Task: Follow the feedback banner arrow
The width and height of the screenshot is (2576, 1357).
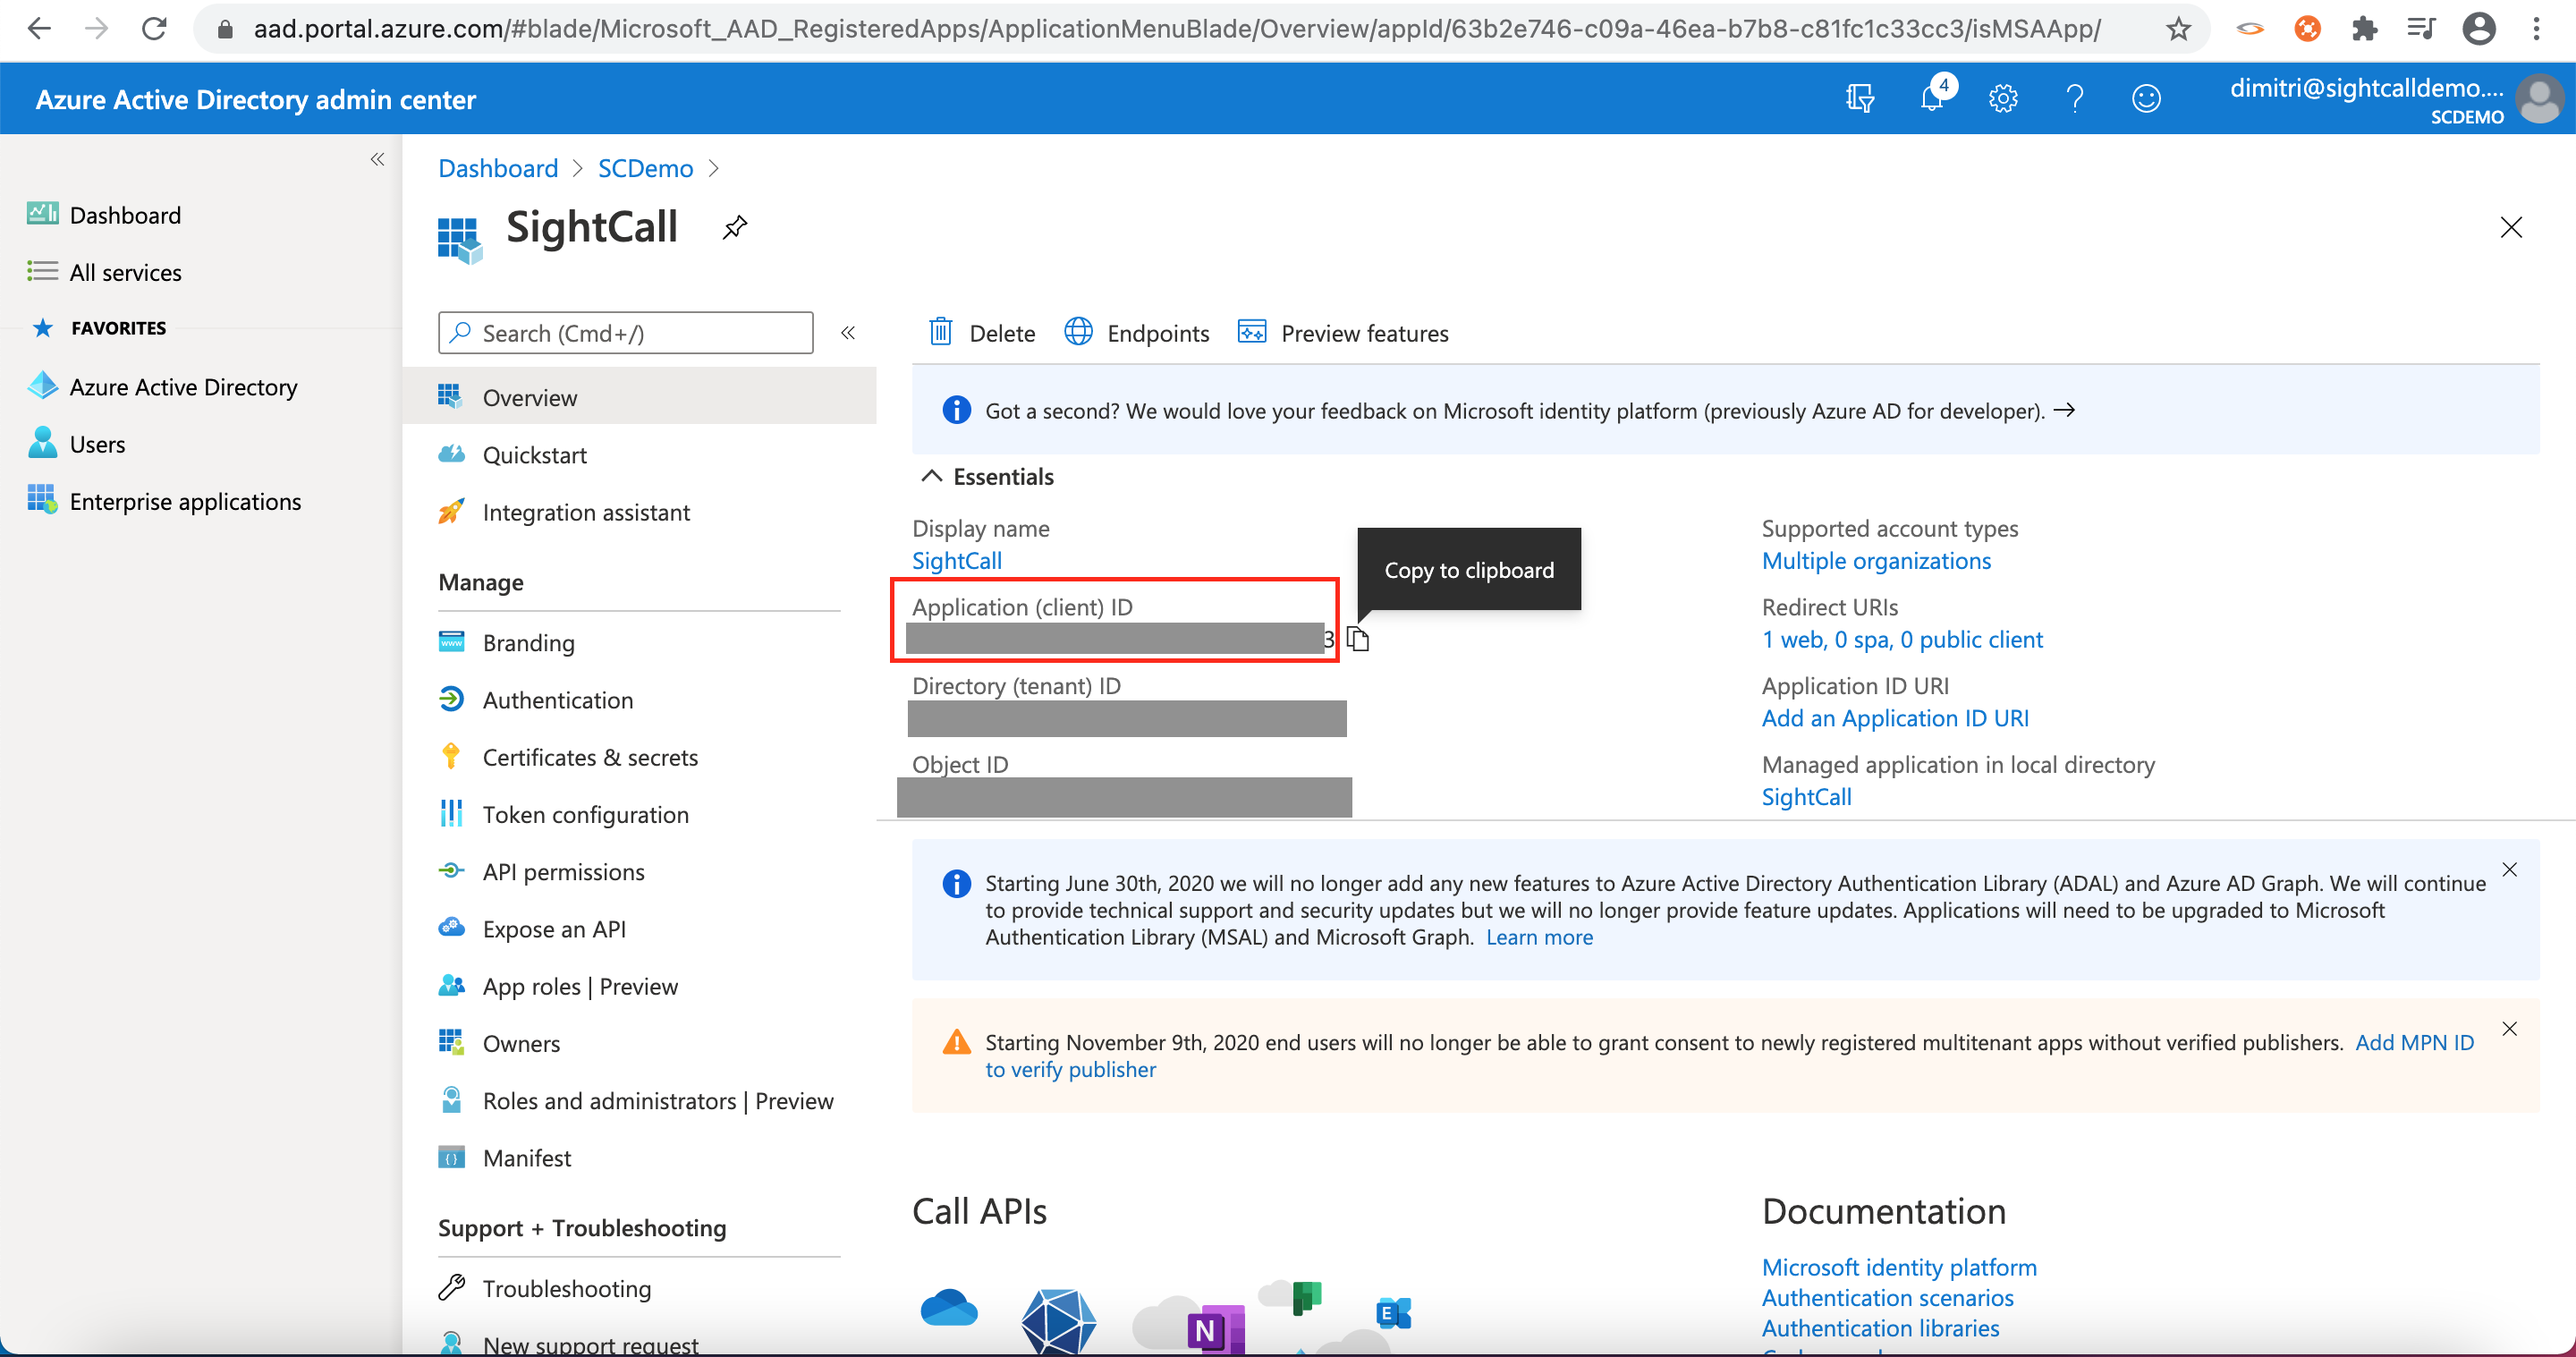Action: (x=2064, y=410)
